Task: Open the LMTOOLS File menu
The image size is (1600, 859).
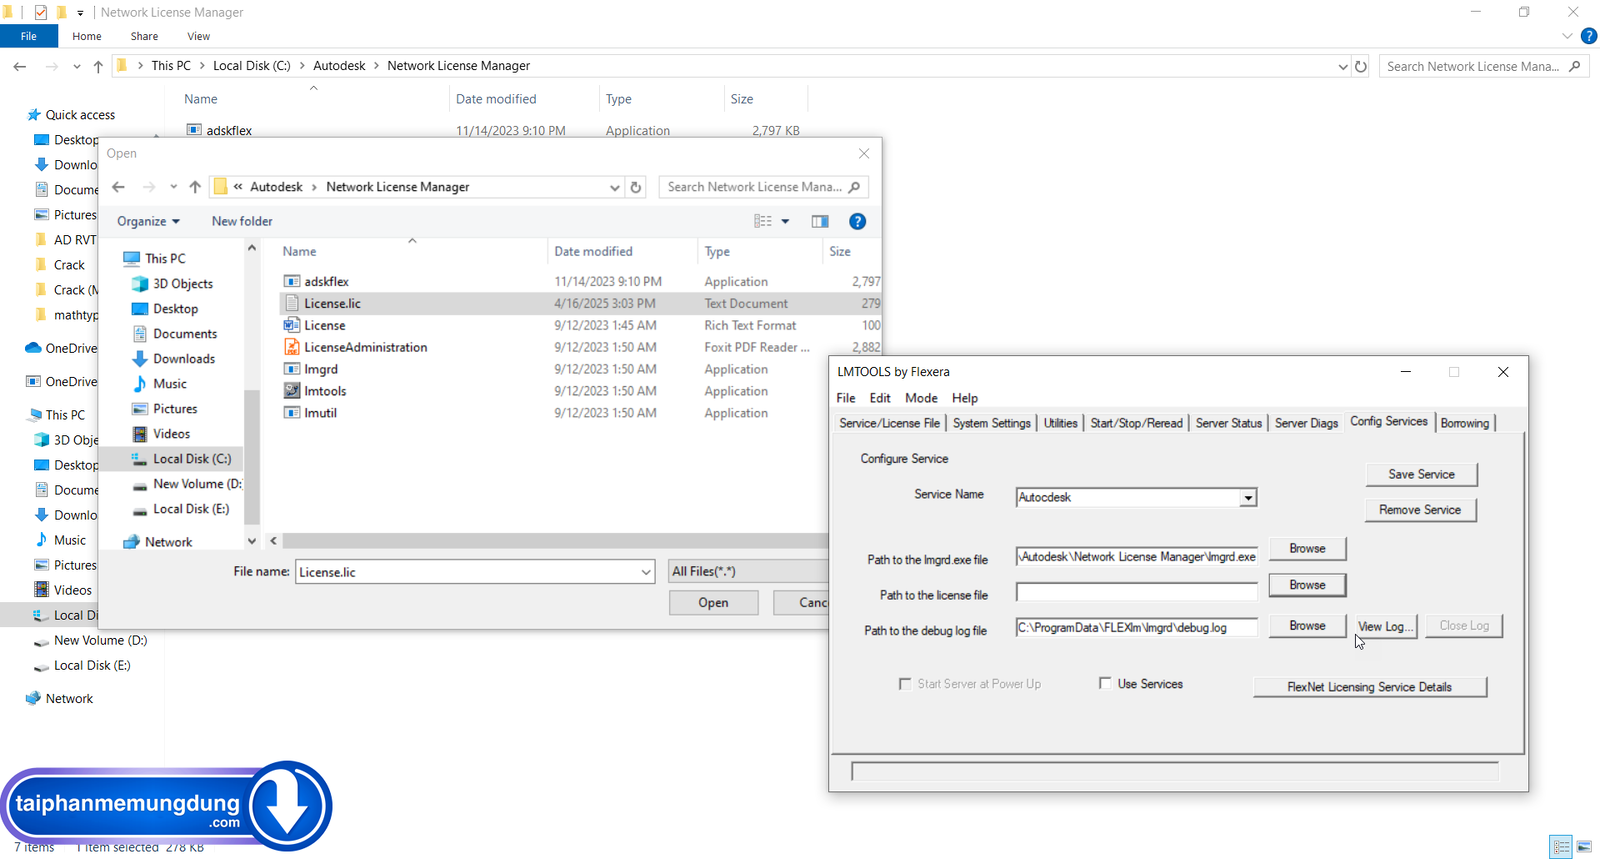Action: click(846, 398)
